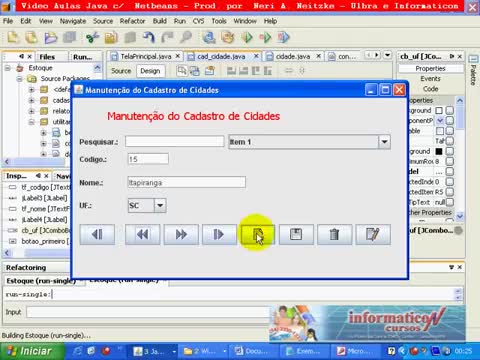Switch to the cidade.java tab

tap(293, 57)
